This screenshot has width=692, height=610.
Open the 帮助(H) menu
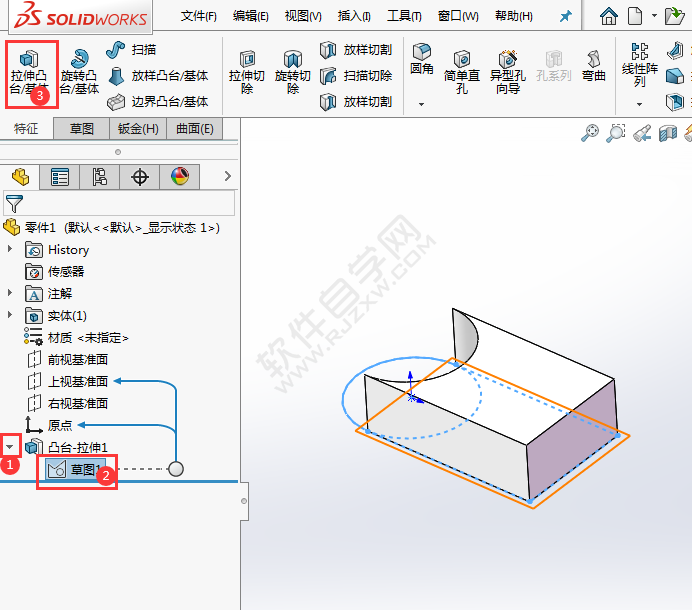click(x=514, y=16)
